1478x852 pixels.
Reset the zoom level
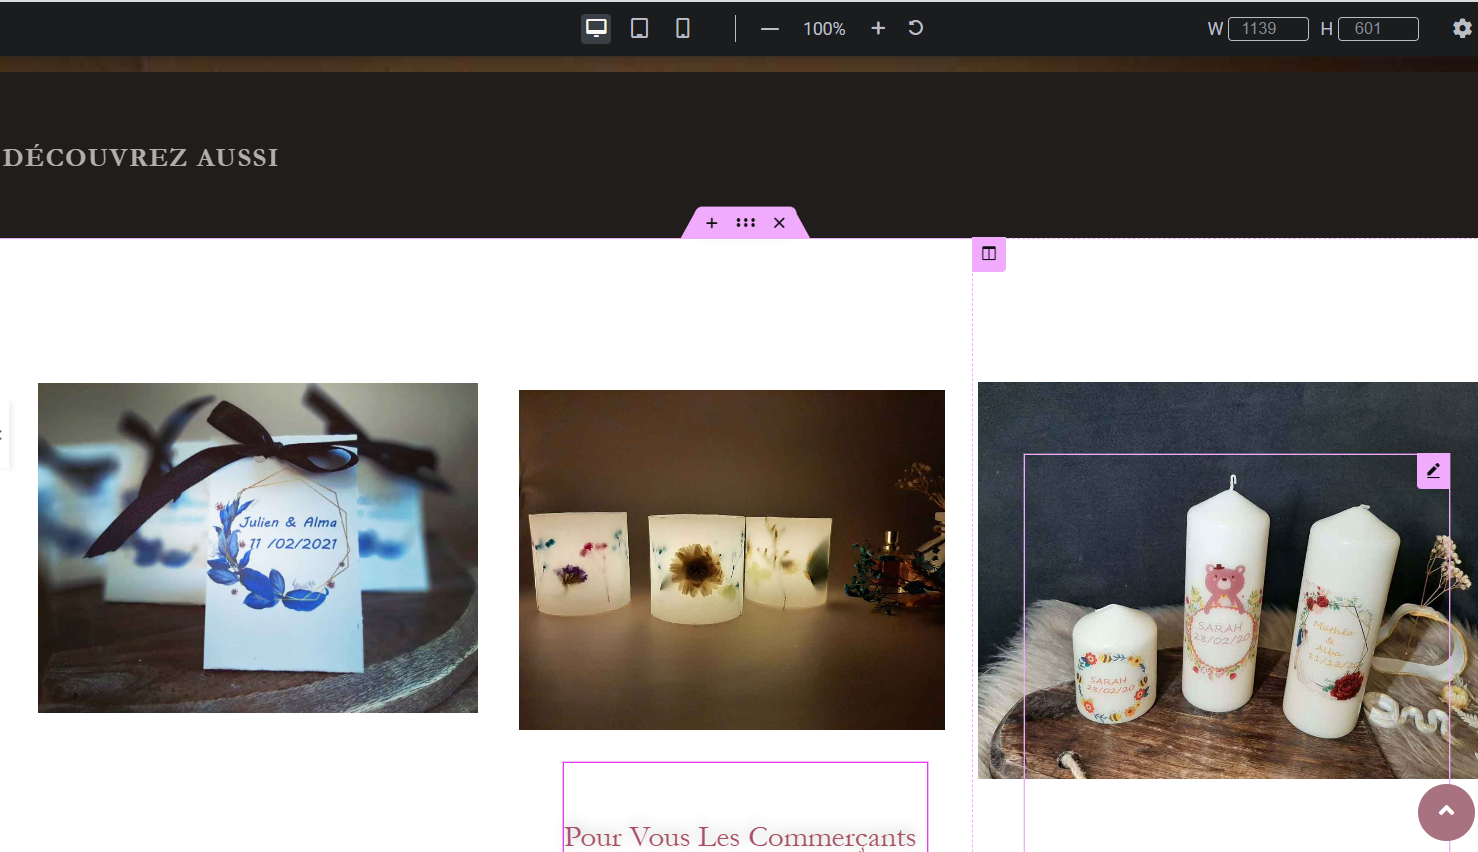point(915,28)
